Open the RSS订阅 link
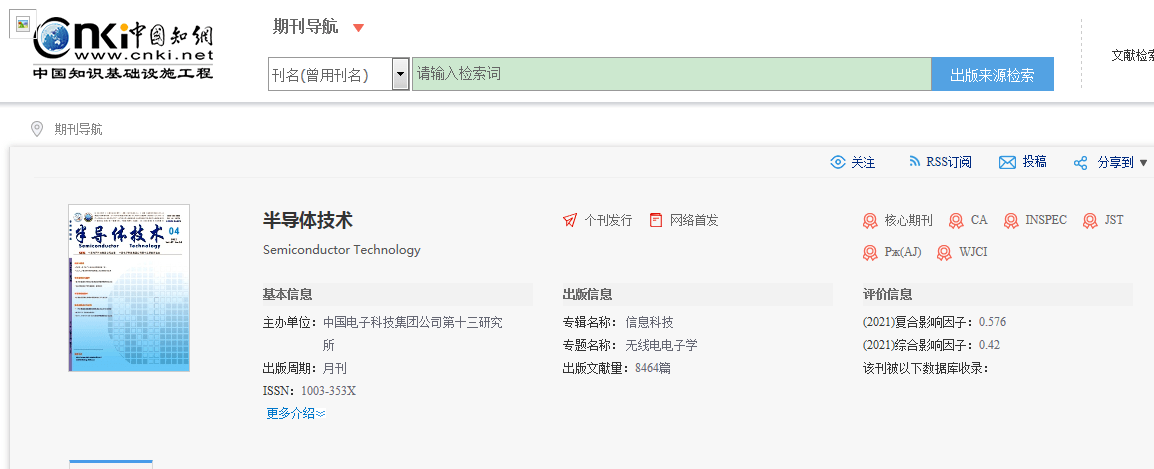Screen dimensions: 1154x469 point(949,162)
